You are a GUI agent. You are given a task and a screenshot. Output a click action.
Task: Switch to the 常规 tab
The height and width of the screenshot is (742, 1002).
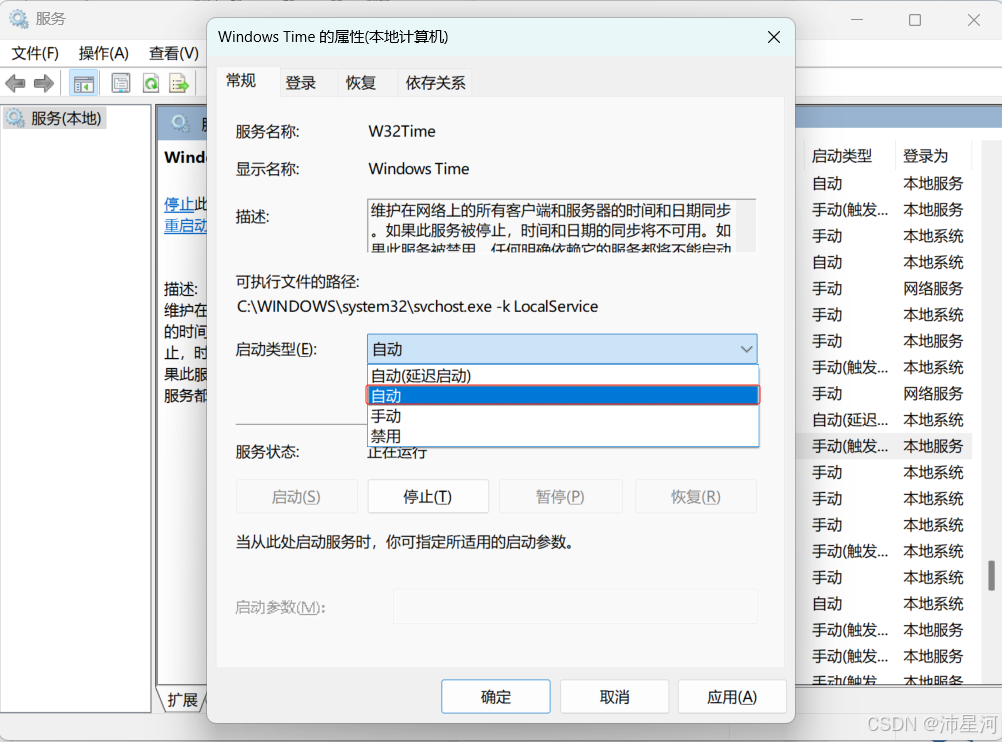coord(241,81)
